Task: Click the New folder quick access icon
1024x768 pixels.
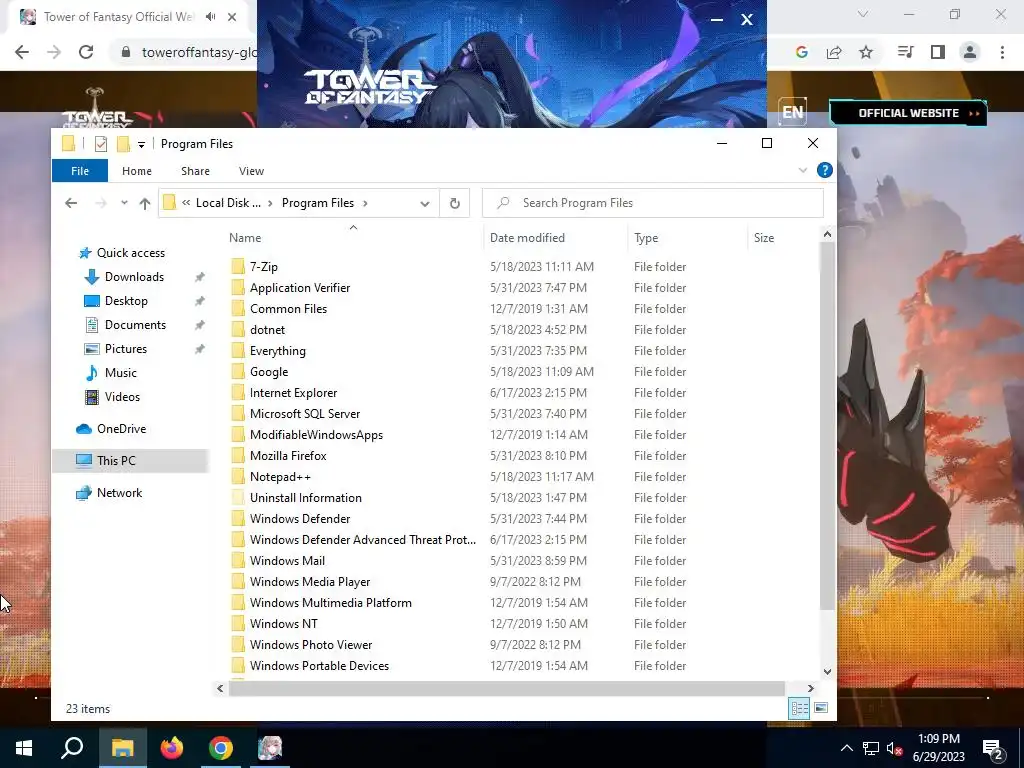Action: [123, 144]
